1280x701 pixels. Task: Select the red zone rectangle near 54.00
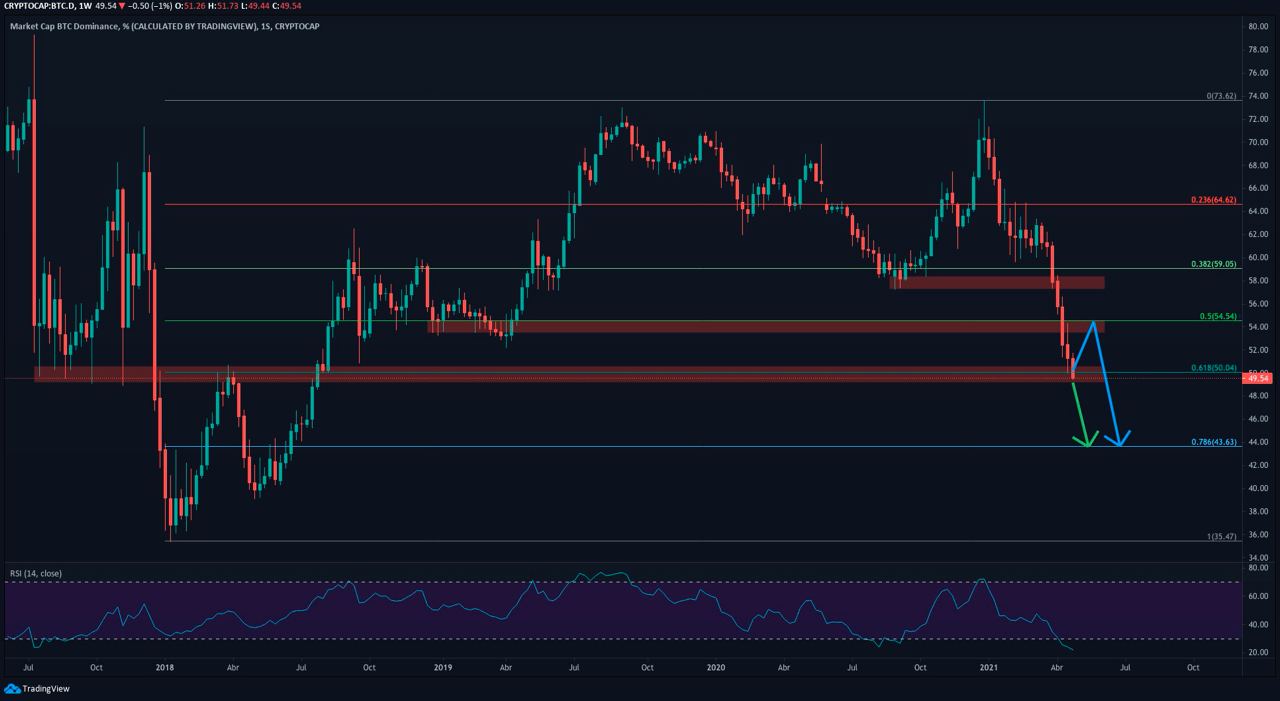tap(766, 326)
